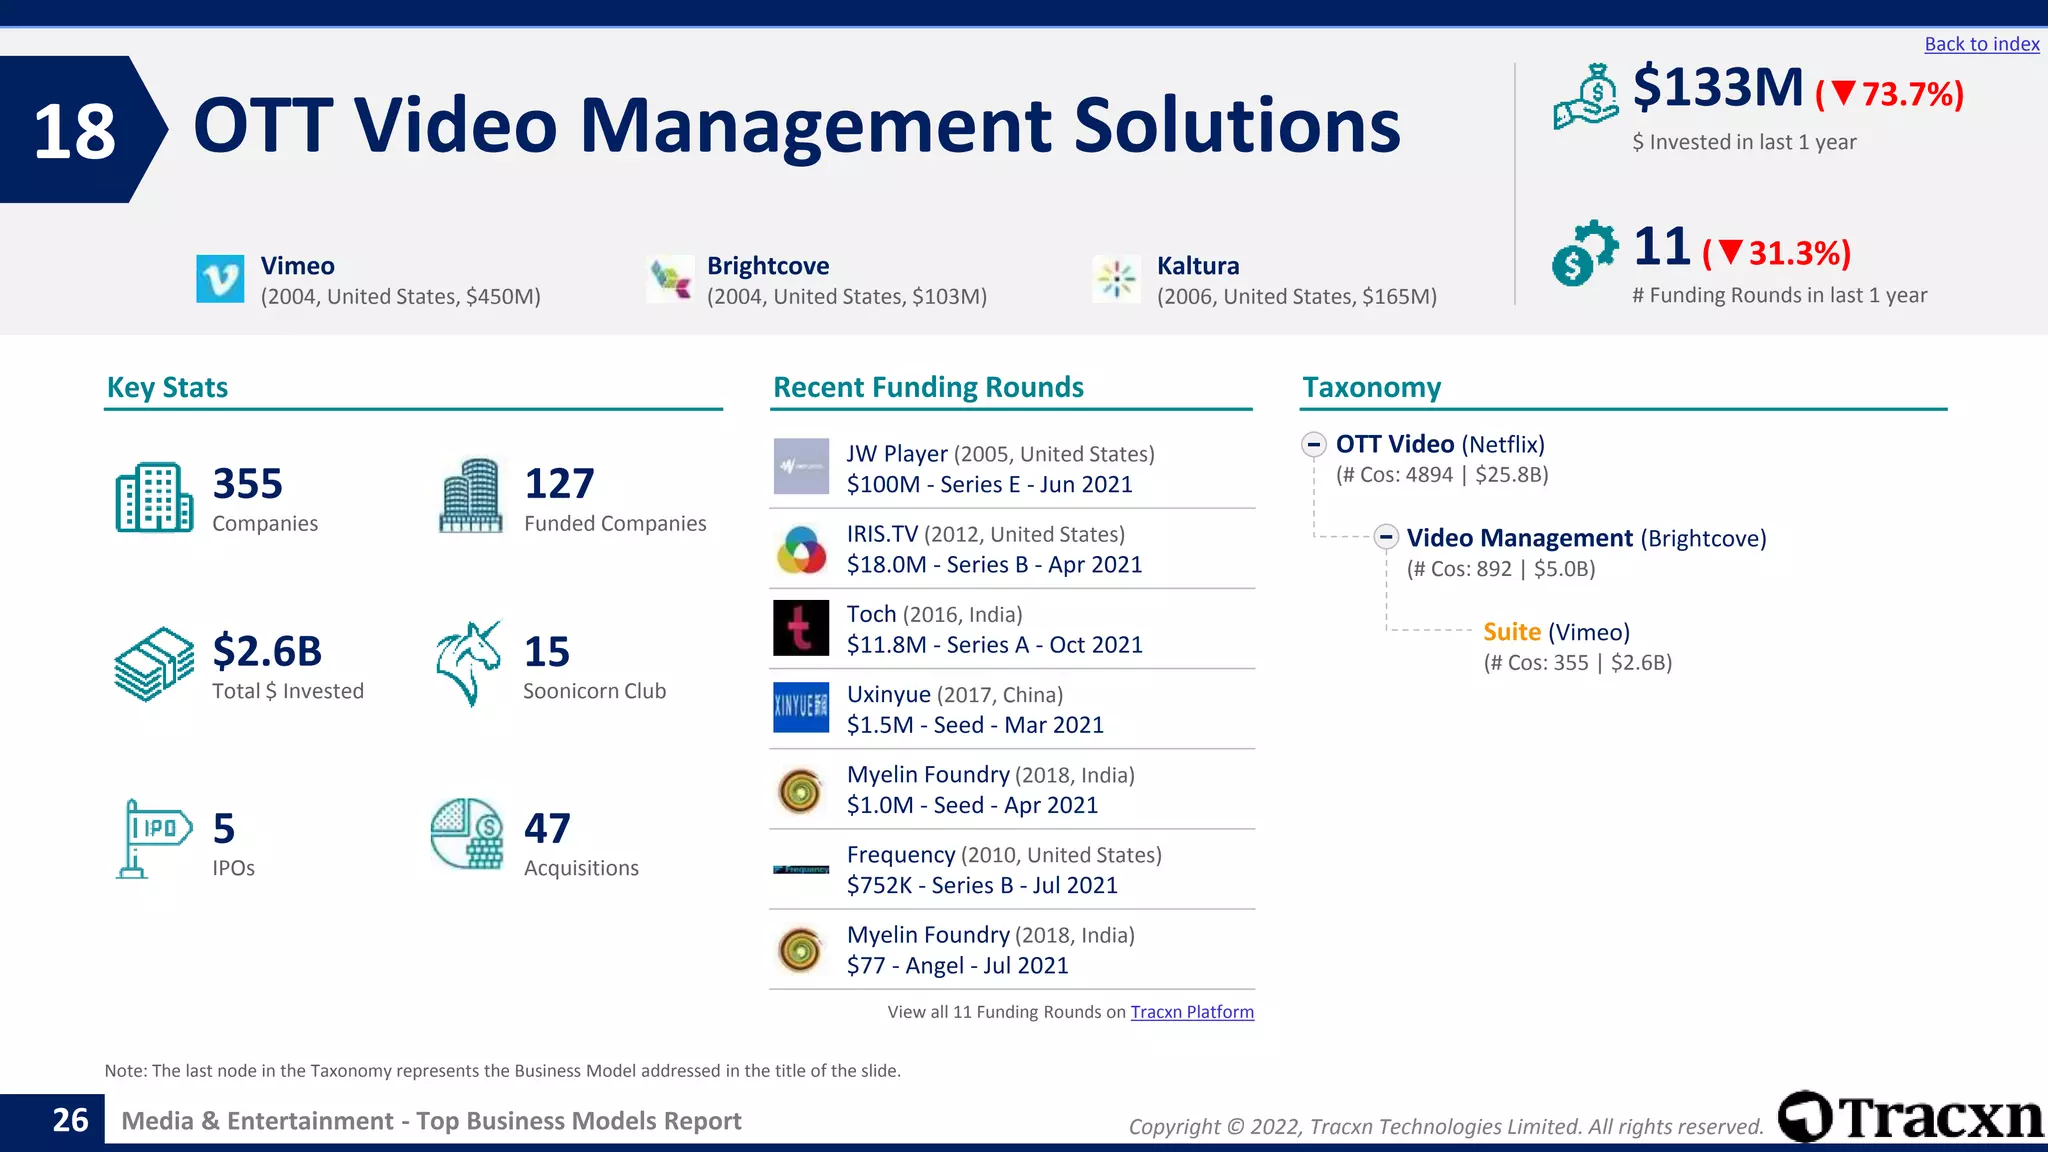Click the IPO signpost icon
2048x1152 pixels.
tap(155, 839)
